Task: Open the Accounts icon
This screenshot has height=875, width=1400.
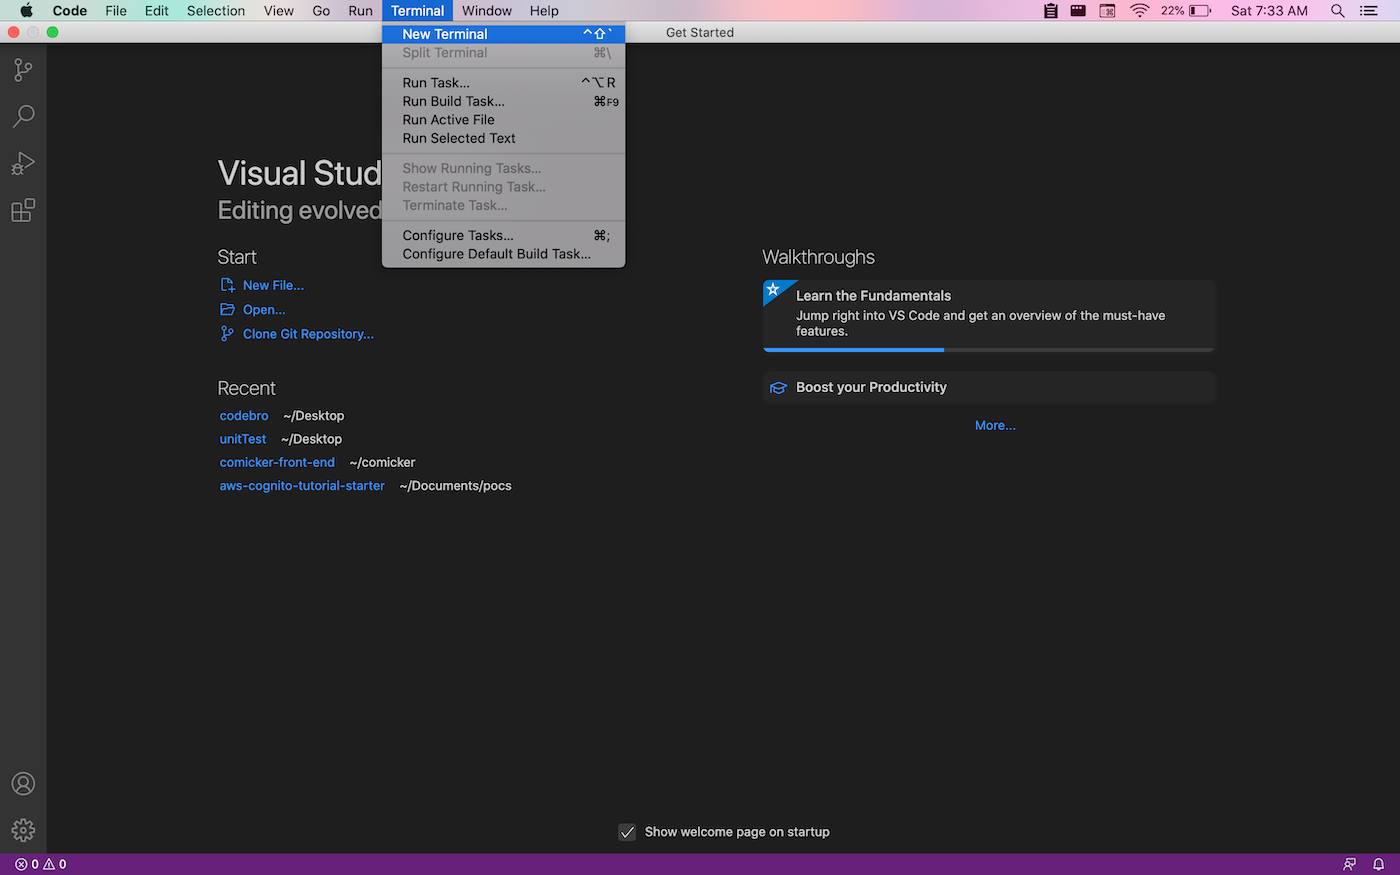Action: click(23, 784)
